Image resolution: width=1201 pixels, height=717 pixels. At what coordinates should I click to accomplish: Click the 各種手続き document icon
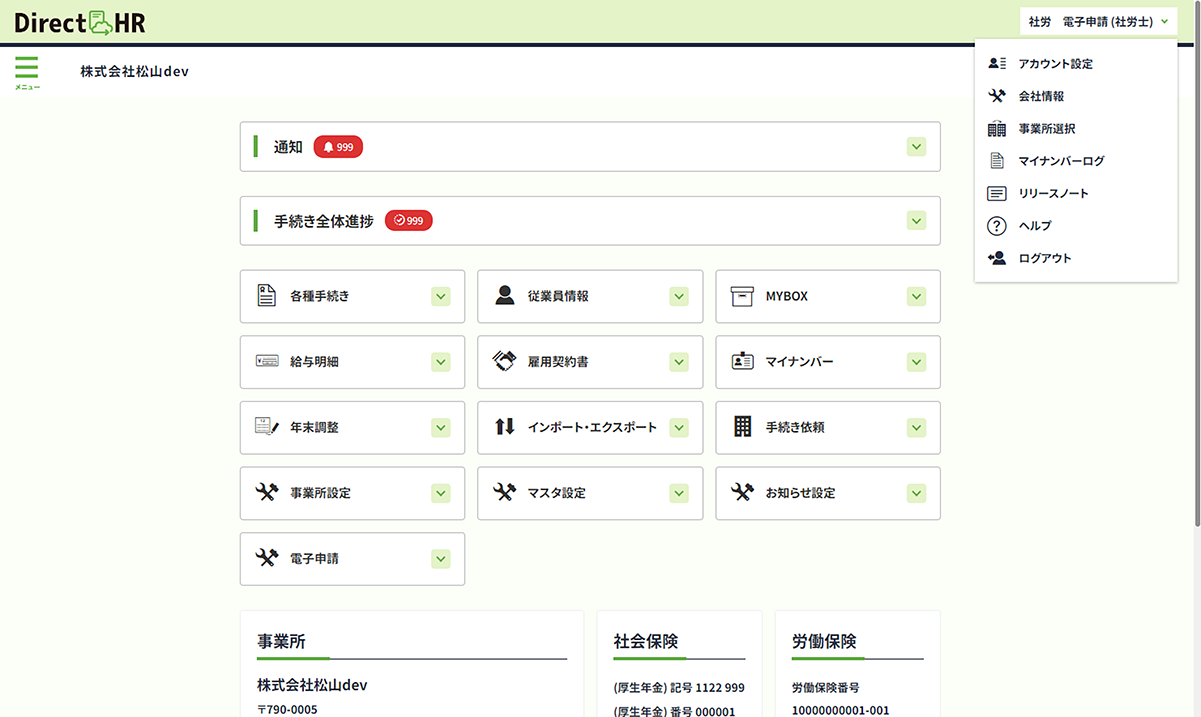pyautogui.click(x=266, y=296)
